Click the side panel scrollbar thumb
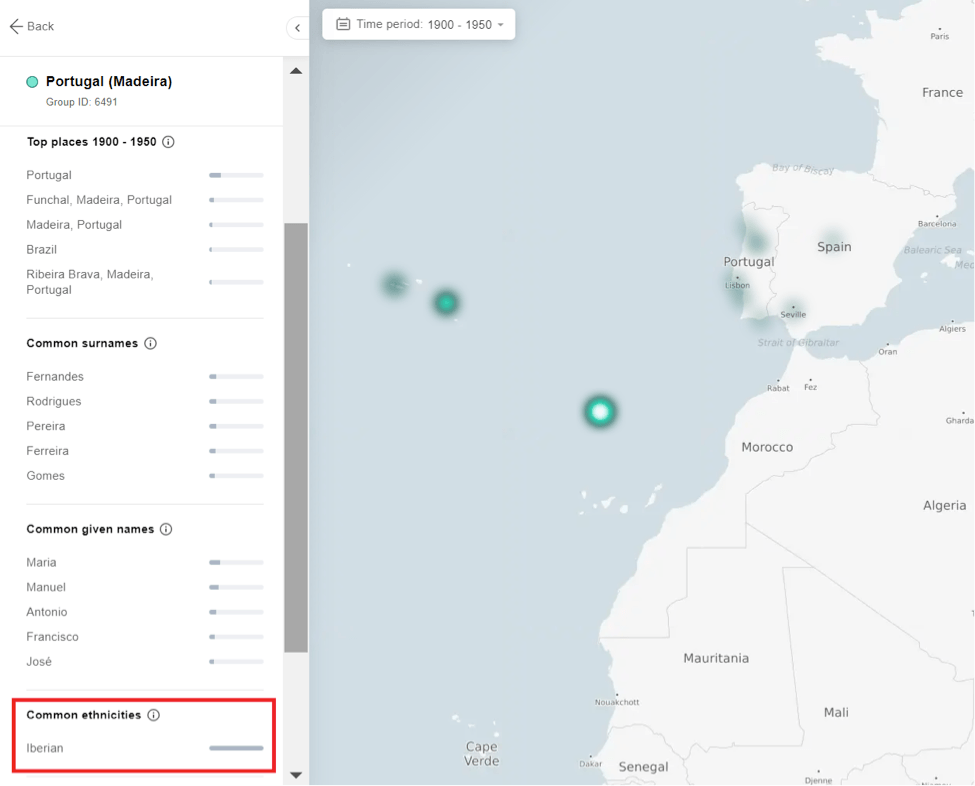 click(x=296, y=437)
